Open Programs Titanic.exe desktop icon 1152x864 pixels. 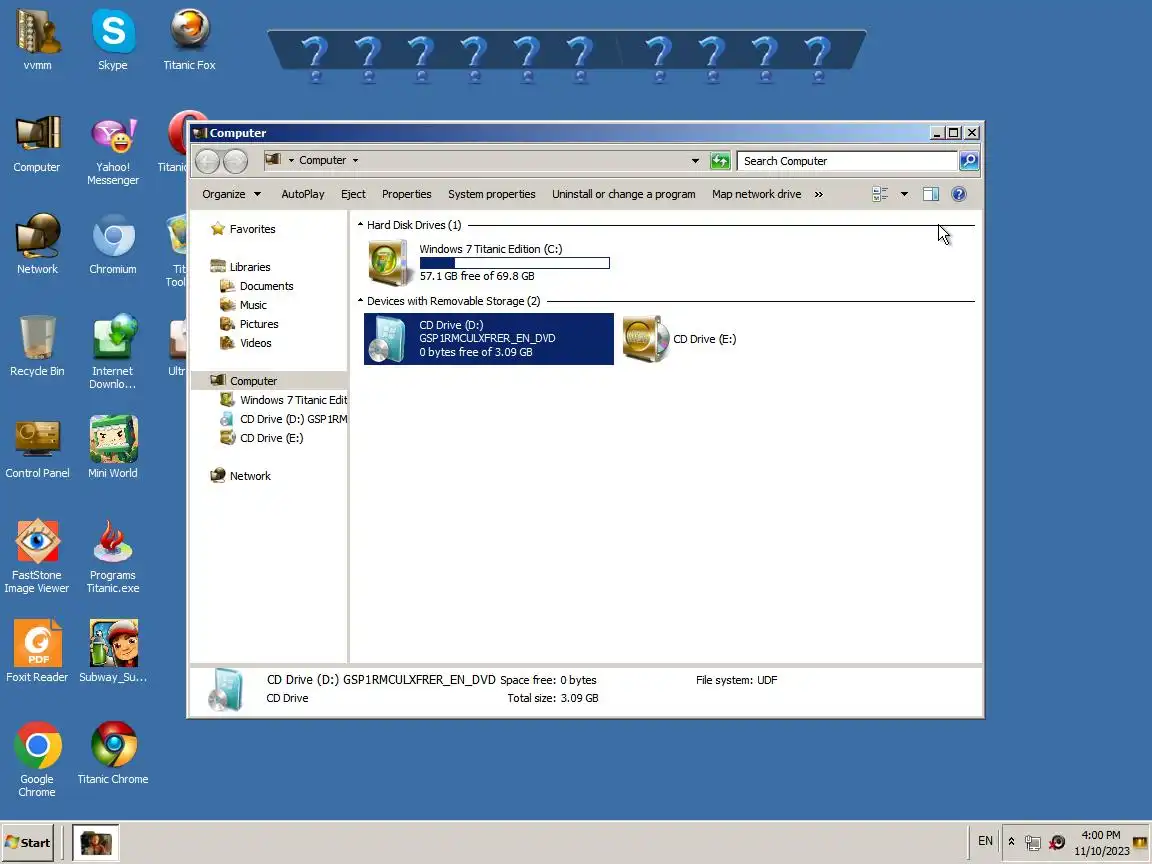tap(112, 555)
